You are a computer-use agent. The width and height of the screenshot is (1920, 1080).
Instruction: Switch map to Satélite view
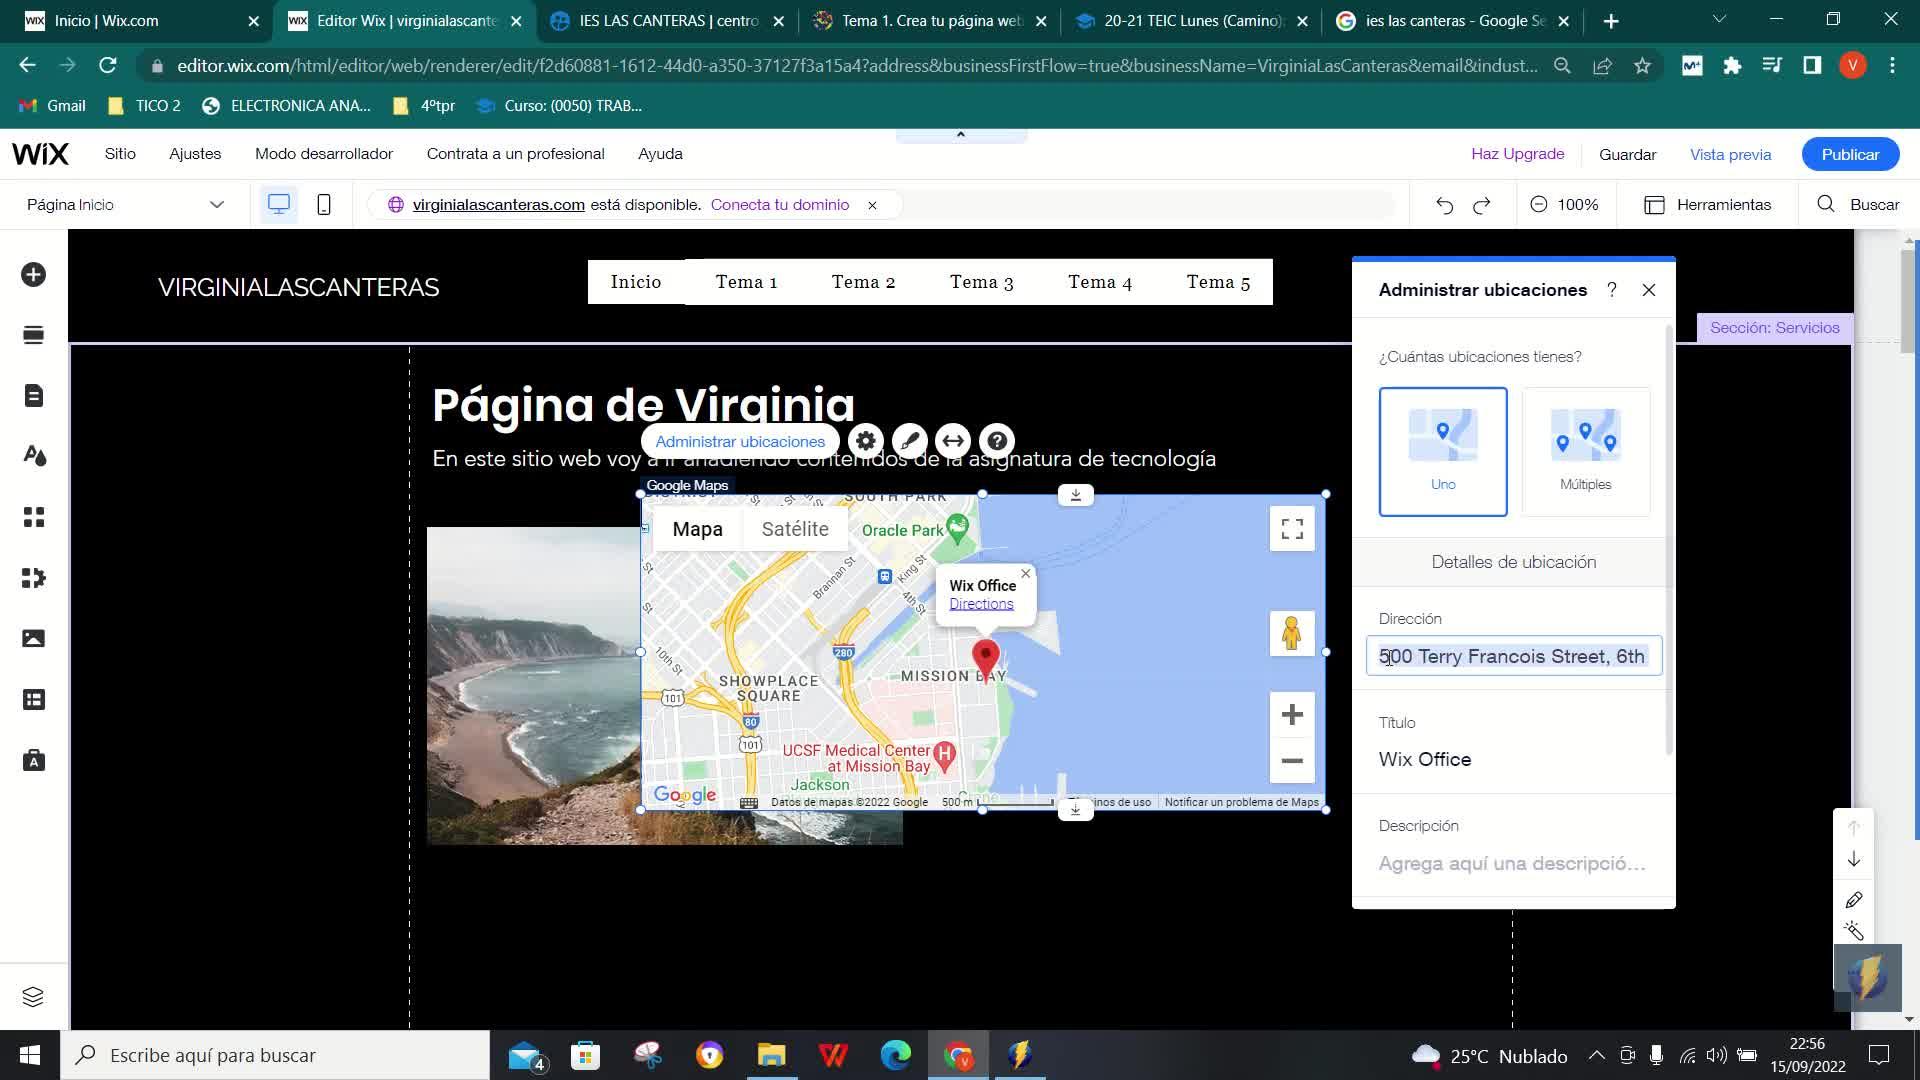point(794,529)
